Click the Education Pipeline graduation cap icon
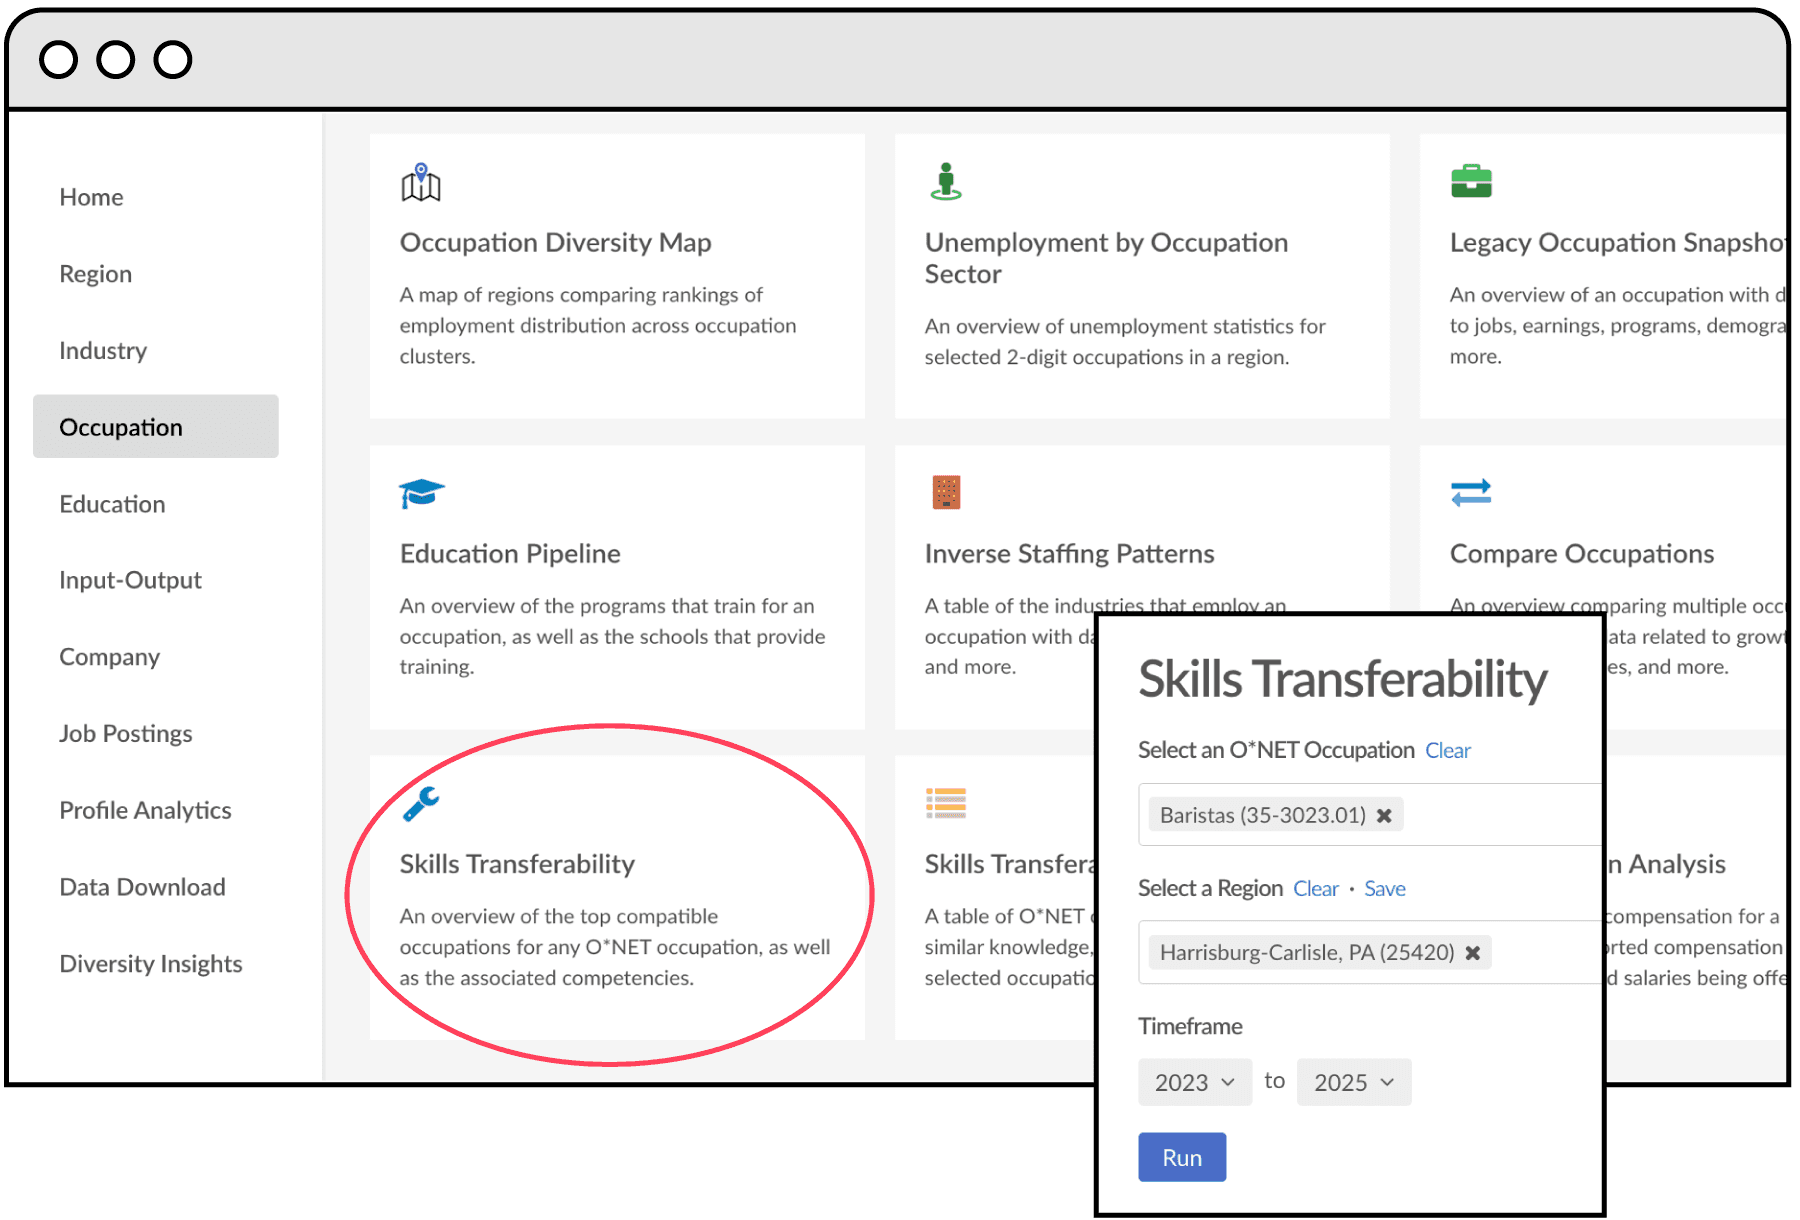The height and width of the screenshot is (1220, 1800). tap(421, 493)
